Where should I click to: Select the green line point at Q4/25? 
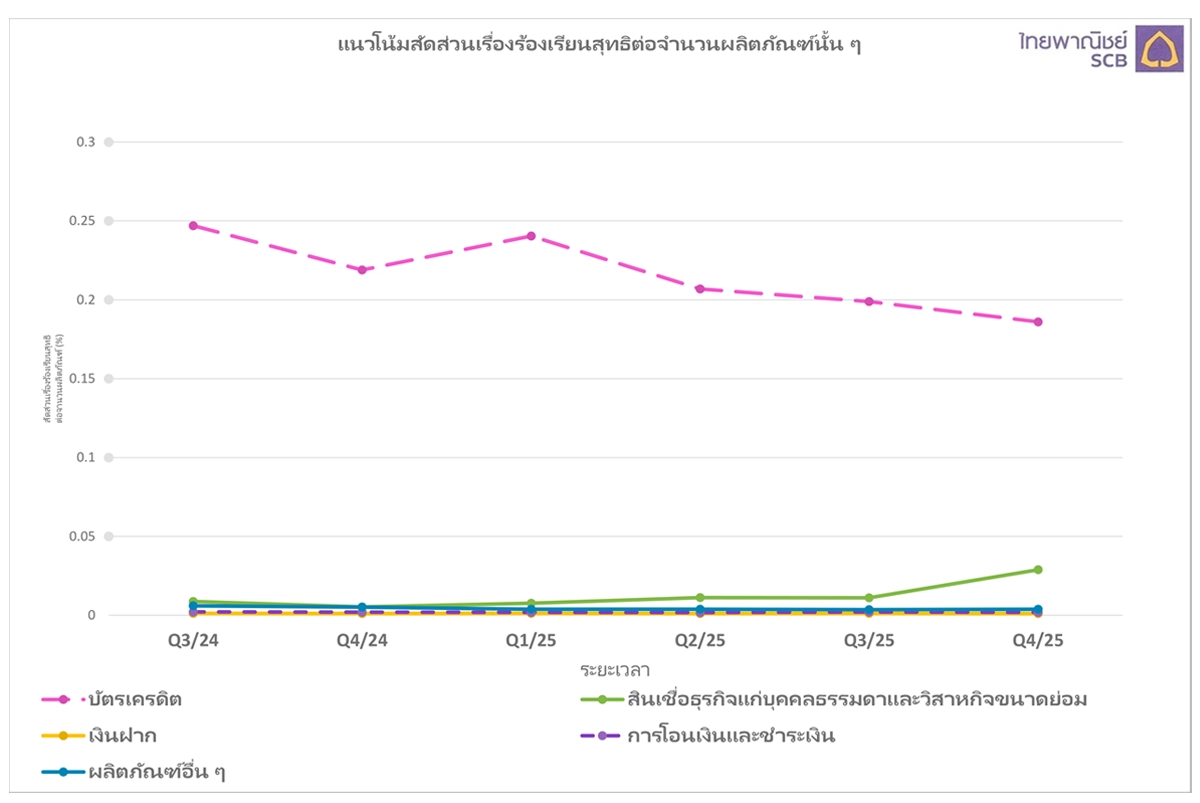[x=1038, y=570]
